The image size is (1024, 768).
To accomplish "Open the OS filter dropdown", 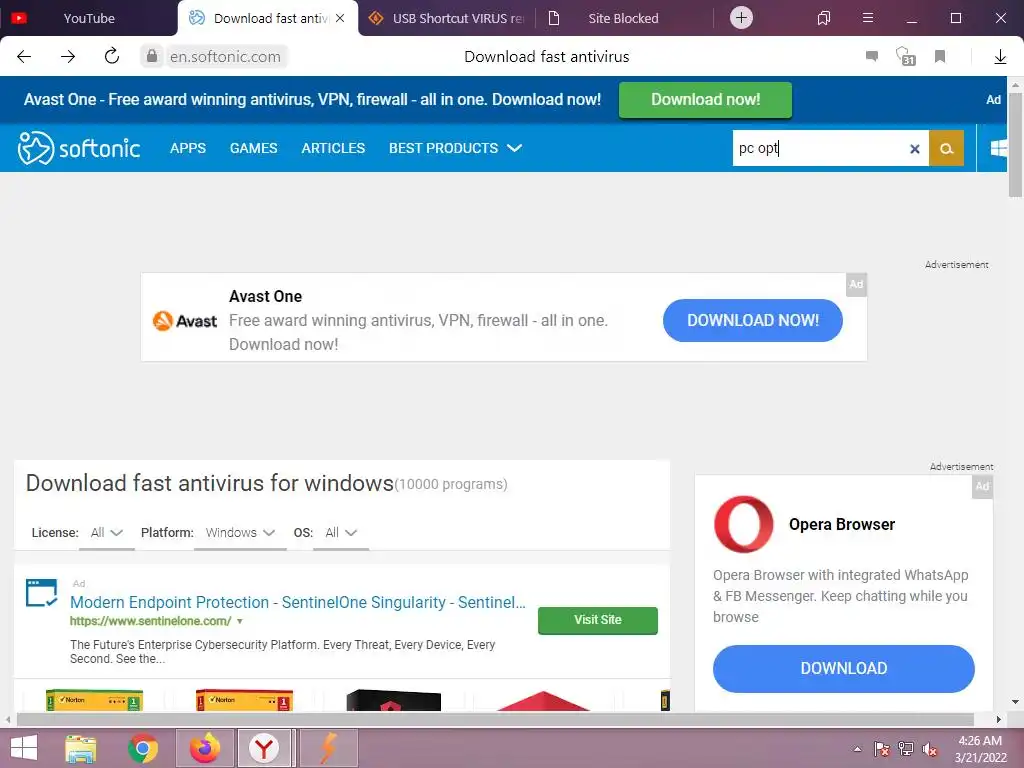I will (341, 533).
